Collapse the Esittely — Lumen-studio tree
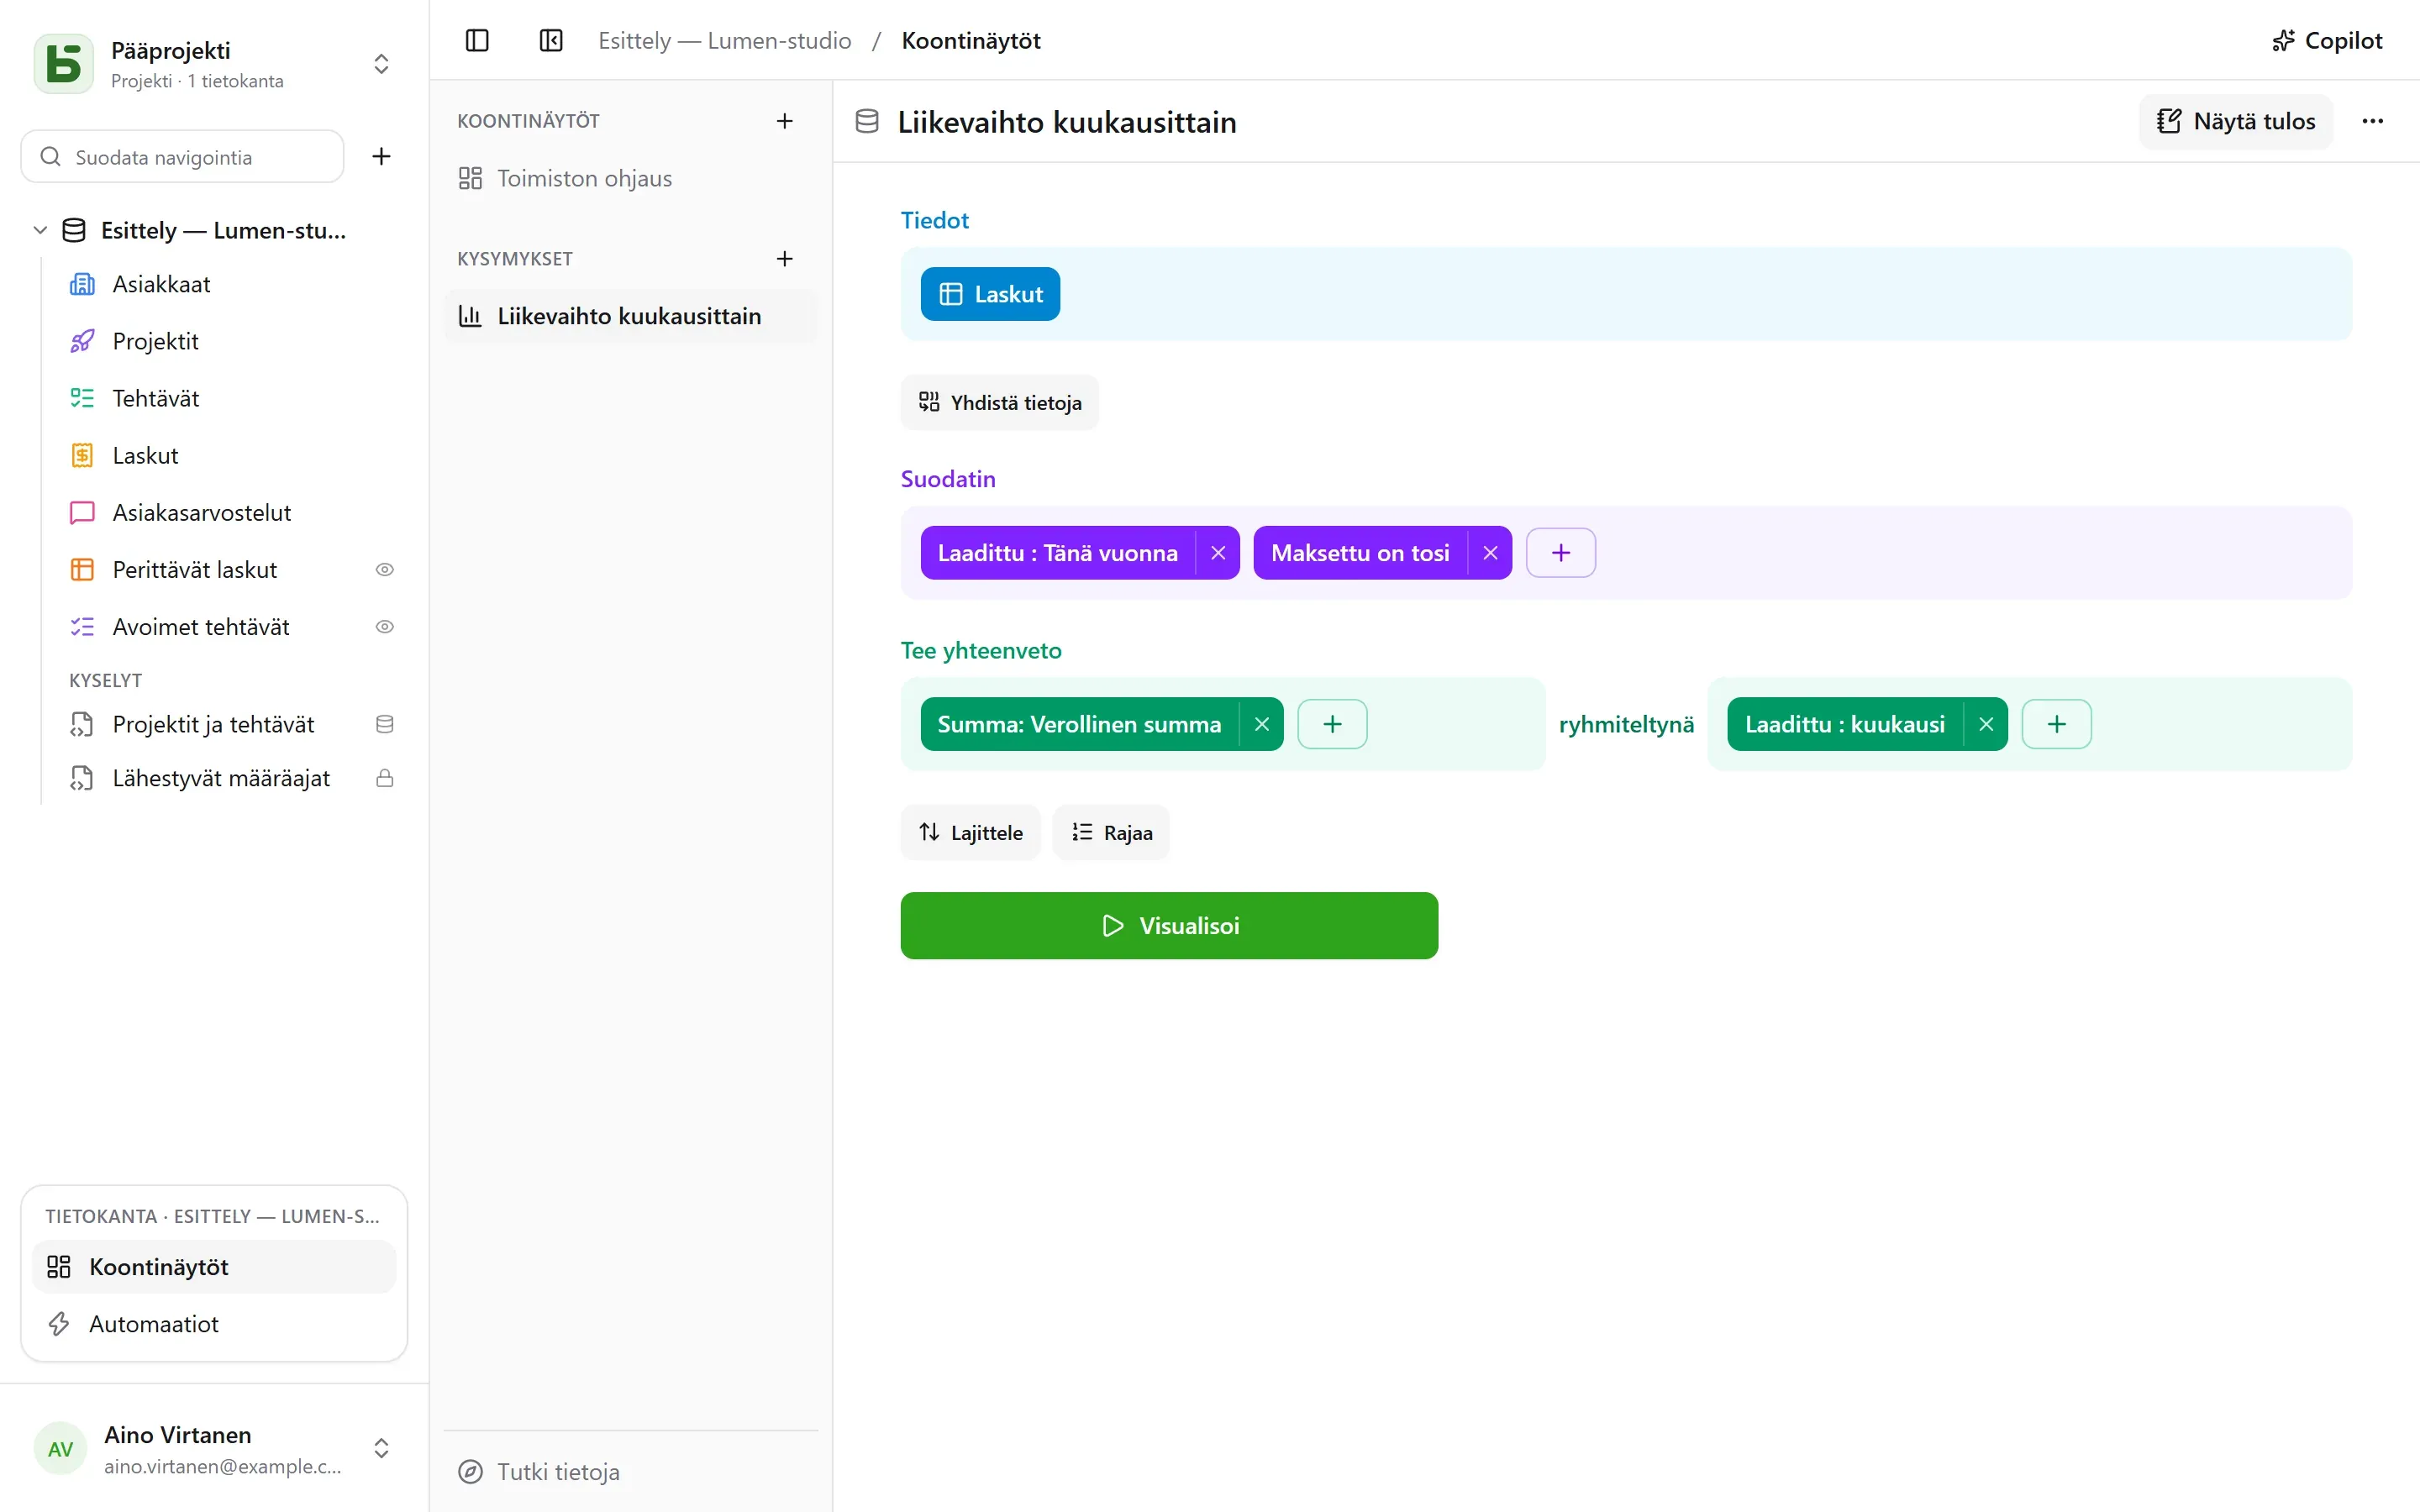This screenshot has height=1512, width=2420. point(40,230)
